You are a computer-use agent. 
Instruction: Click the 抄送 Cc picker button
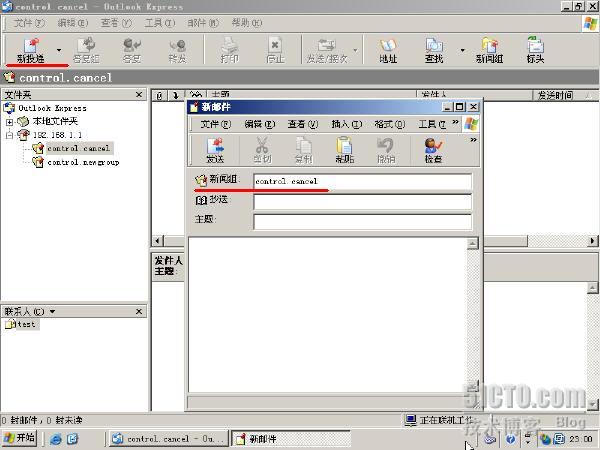point(212,200)
